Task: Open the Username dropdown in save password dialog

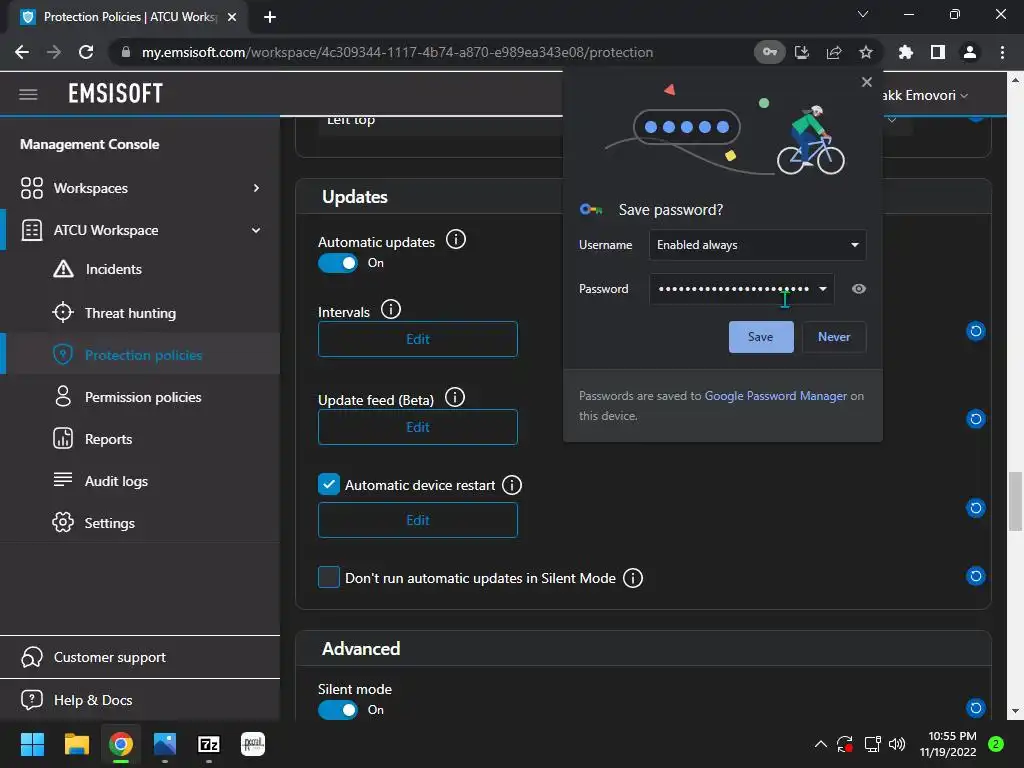Action: [758, 245]
